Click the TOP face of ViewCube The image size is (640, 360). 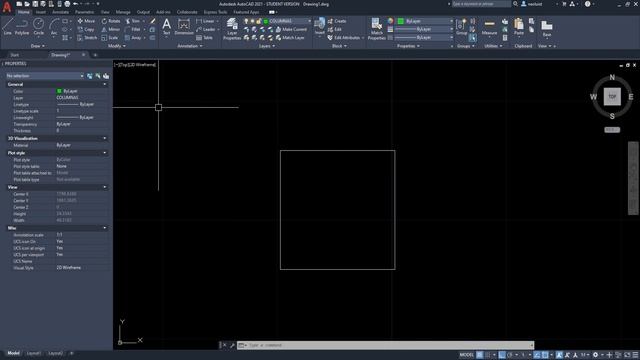(x=612, y=97)
